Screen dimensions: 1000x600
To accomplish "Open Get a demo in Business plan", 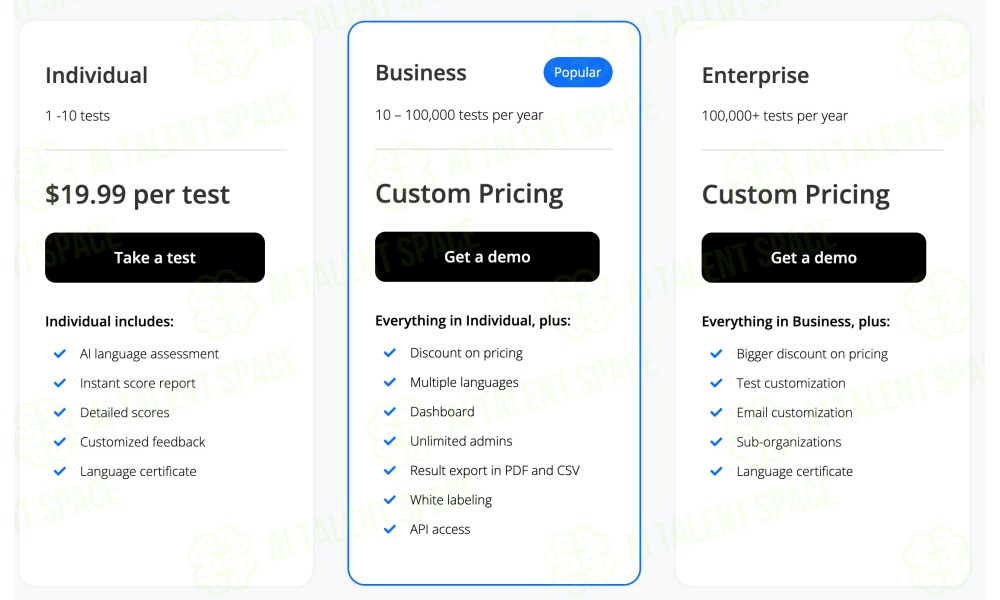I will 487,257.
